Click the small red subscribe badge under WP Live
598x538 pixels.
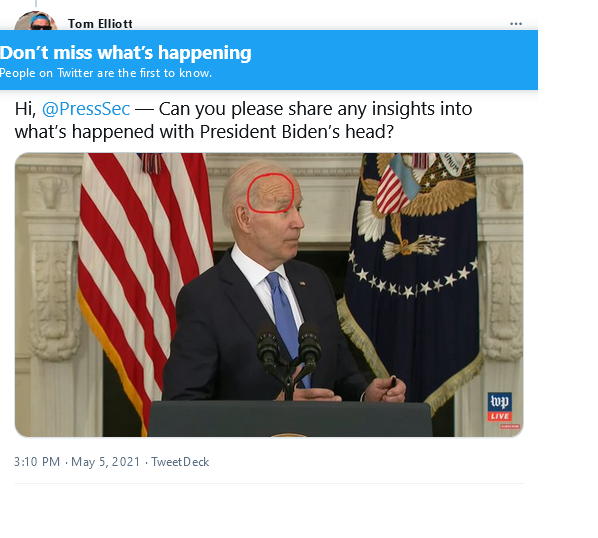tap(510, 426)
